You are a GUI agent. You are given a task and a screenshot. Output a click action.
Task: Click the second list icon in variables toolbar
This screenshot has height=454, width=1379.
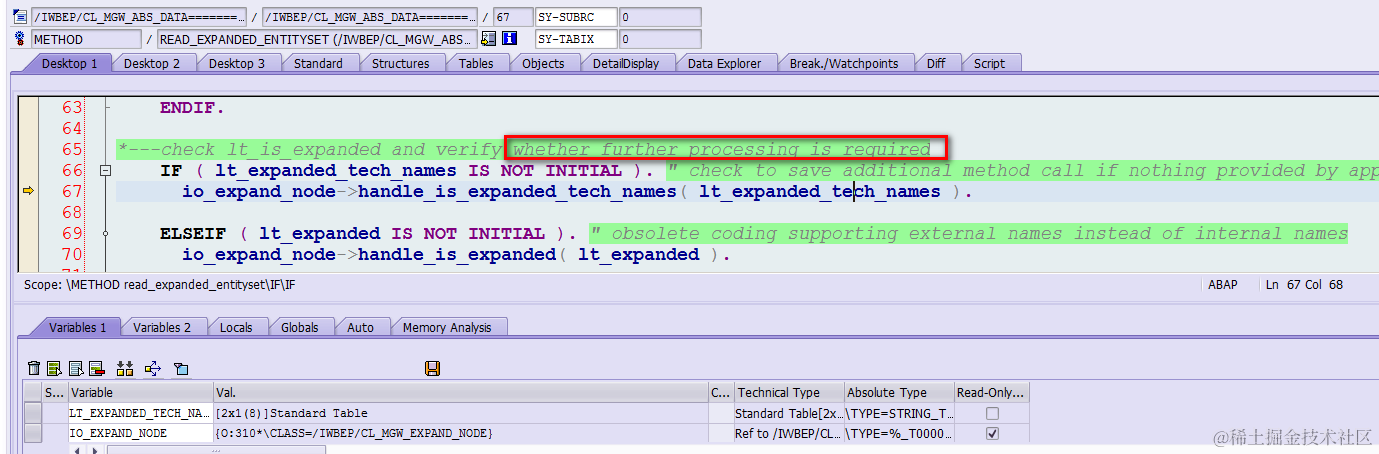point(76,369)
